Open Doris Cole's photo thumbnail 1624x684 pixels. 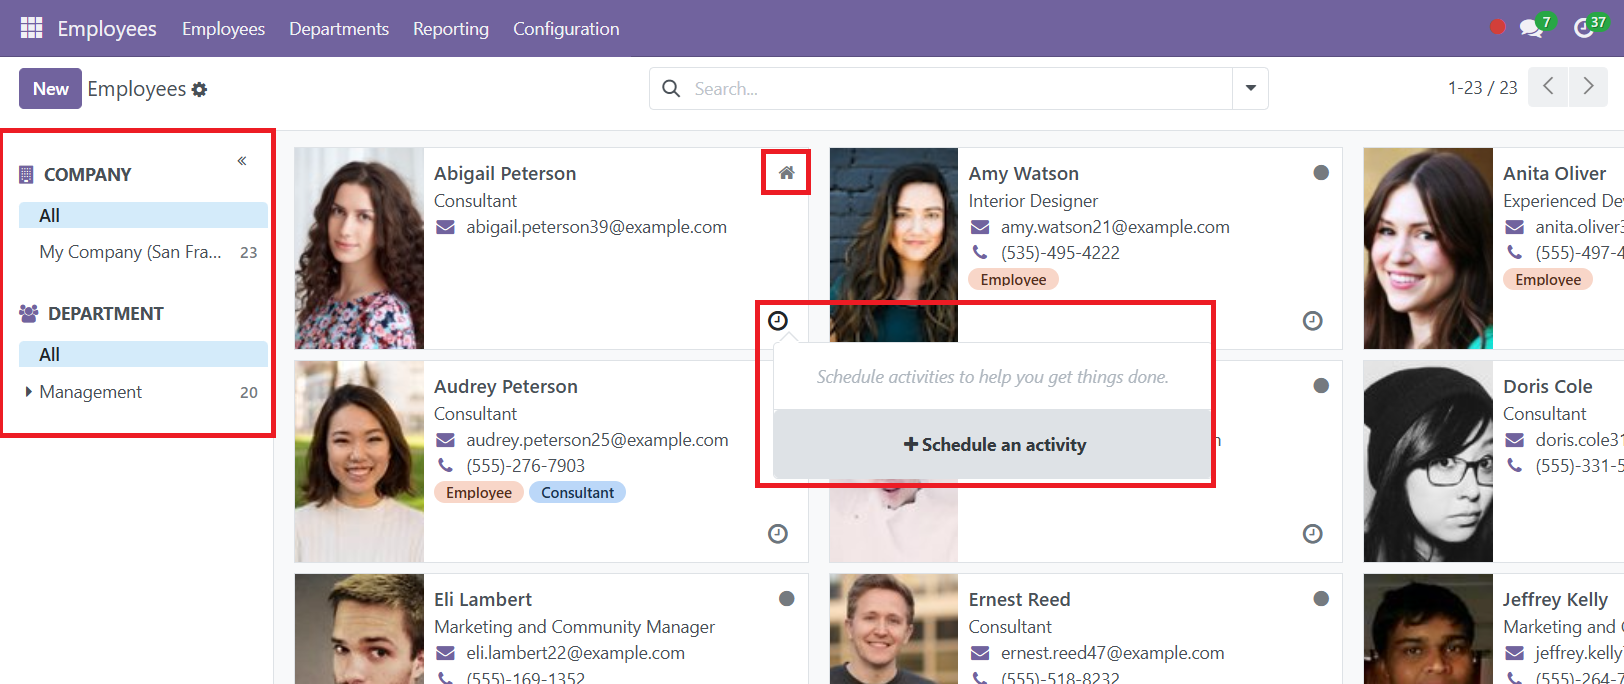pyautogui.click(x=1428, y=461)
